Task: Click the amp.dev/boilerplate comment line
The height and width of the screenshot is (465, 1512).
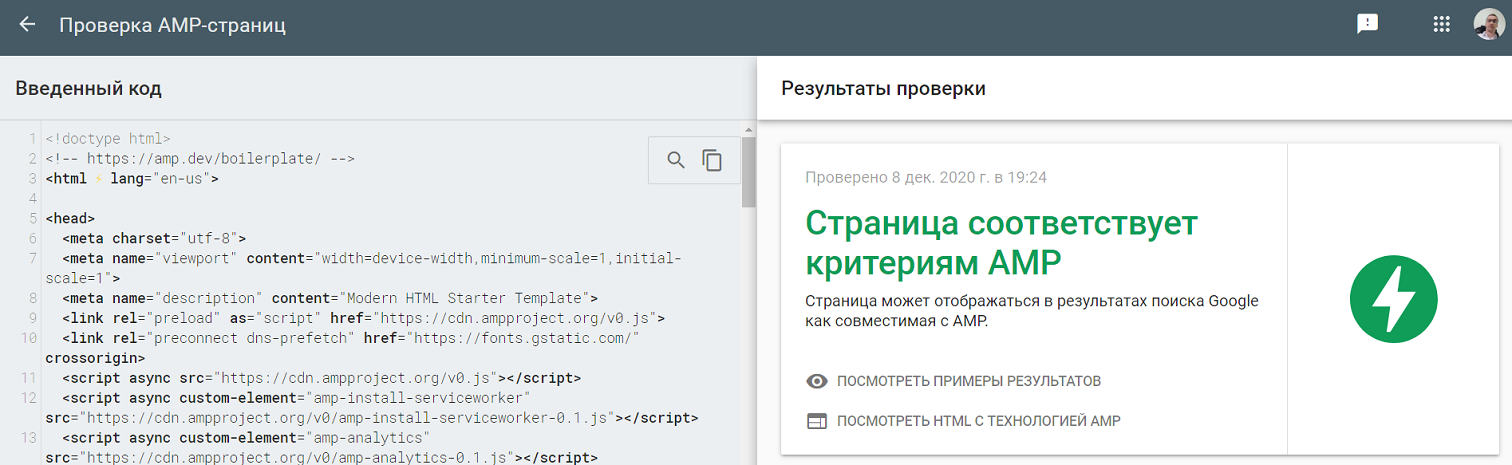Action: (200, 159)
